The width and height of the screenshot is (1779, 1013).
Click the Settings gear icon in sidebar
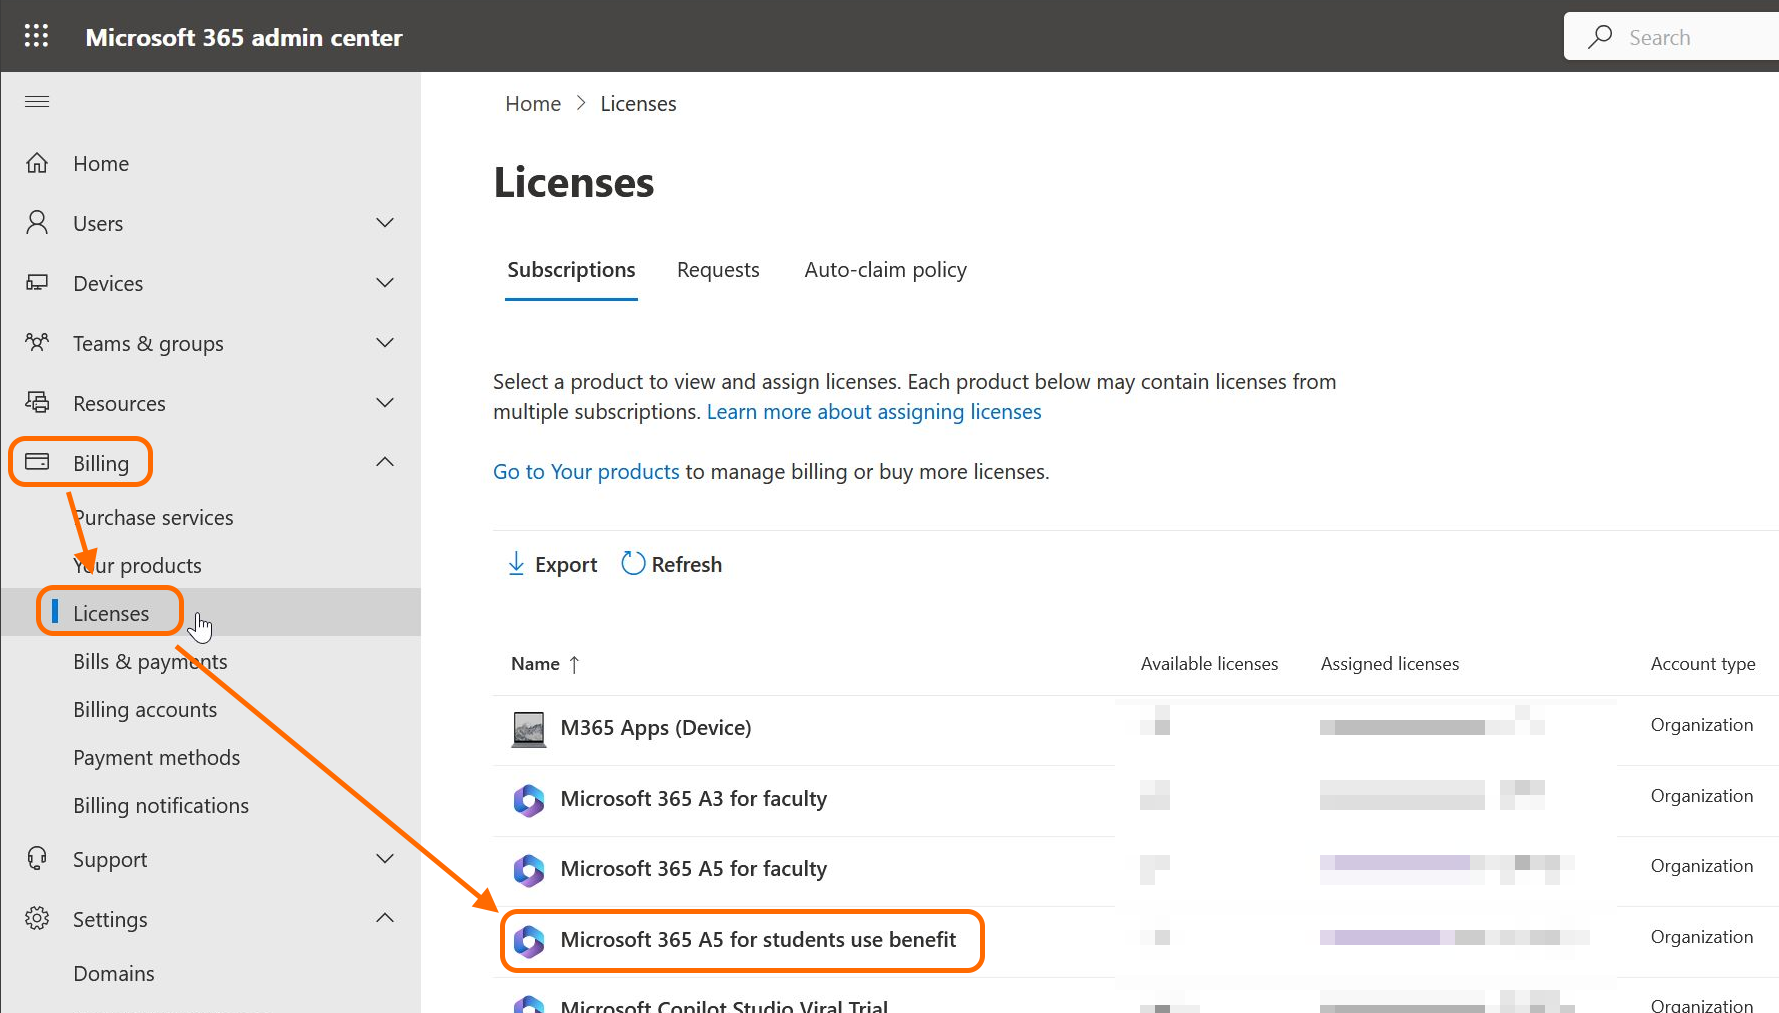(37, 919)
